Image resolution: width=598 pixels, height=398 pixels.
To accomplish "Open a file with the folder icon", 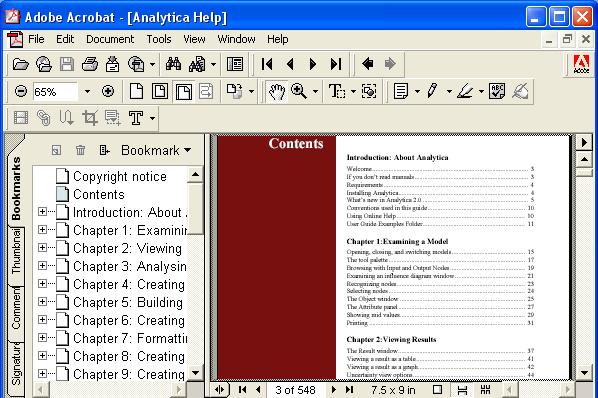I will 21,64.
